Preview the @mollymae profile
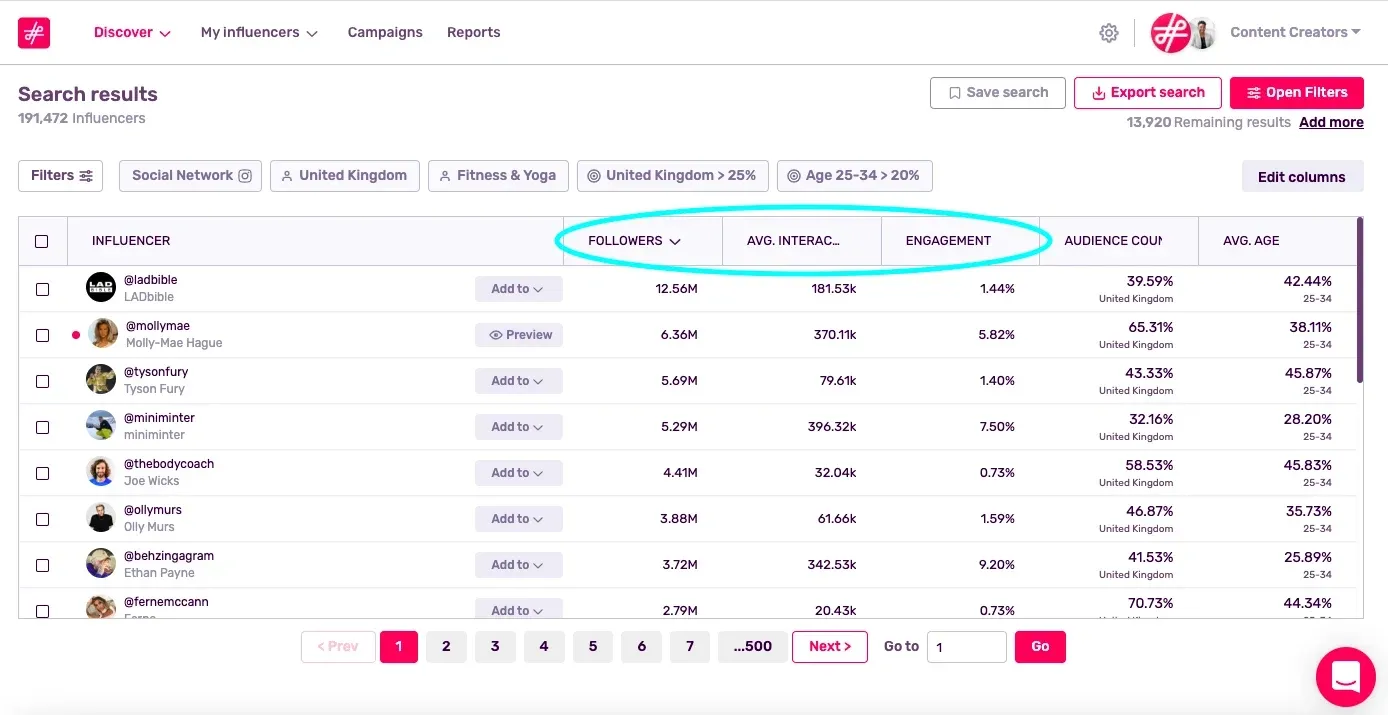Viewport: 1388px width, 715px height. pyautogui.click(x=519, y=335)
